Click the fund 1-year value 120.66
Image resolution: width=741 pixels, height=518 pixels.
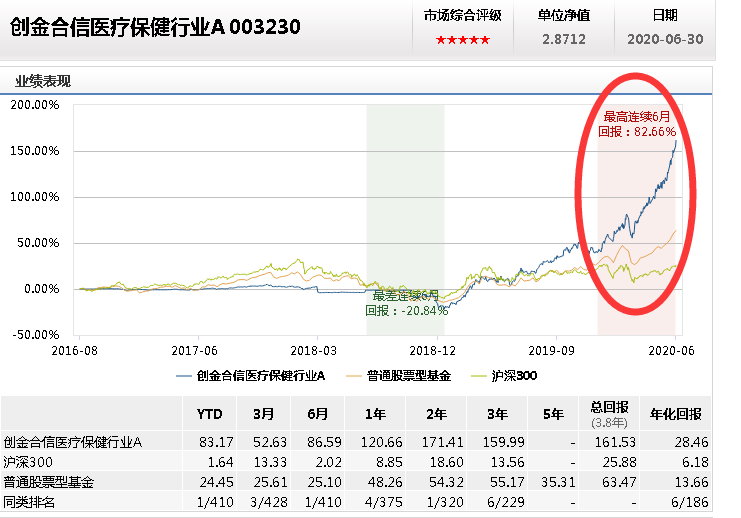[x=381, y=442]
